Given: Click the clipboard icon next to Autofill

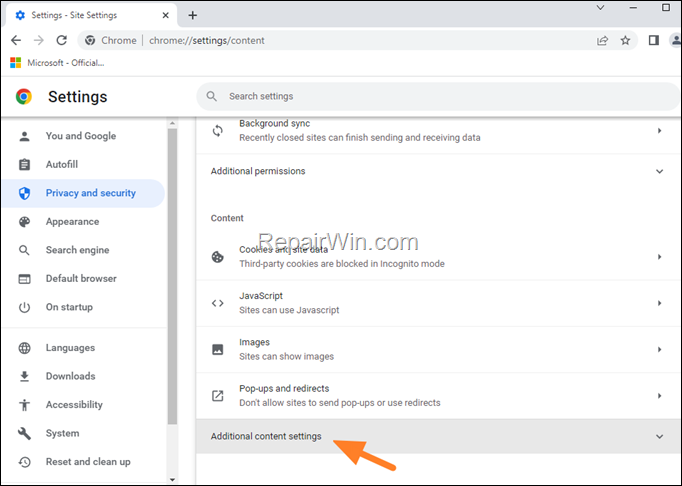Looking at the screenshot, I should pyautogui.click(x=24, y=164).
